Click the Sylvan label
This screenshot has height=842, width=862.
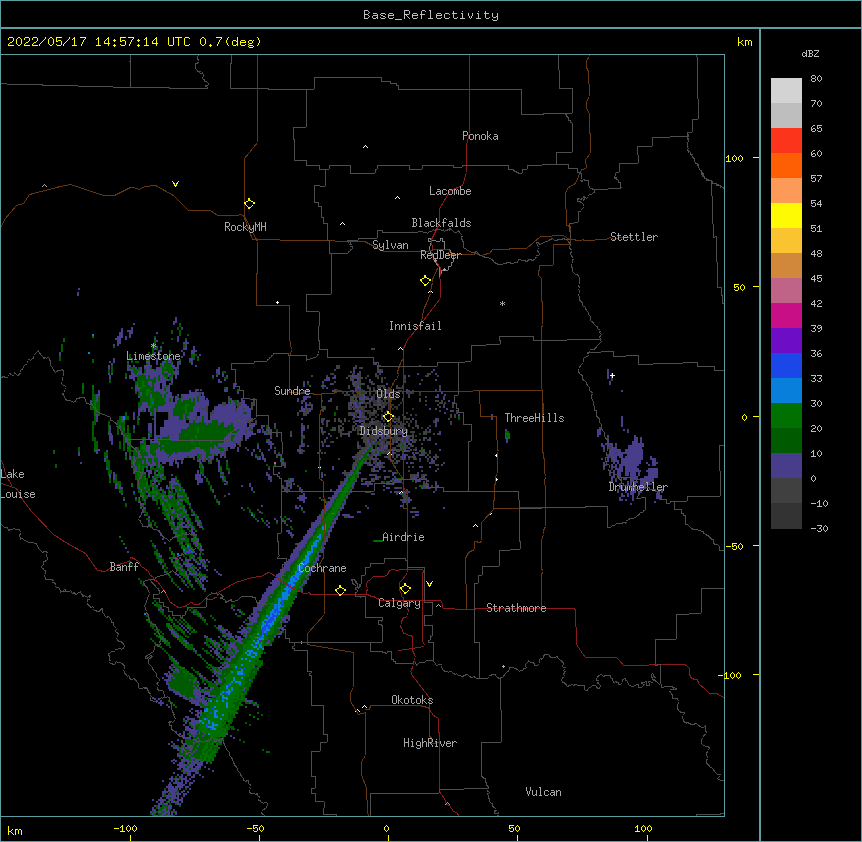tap(390, 245)
